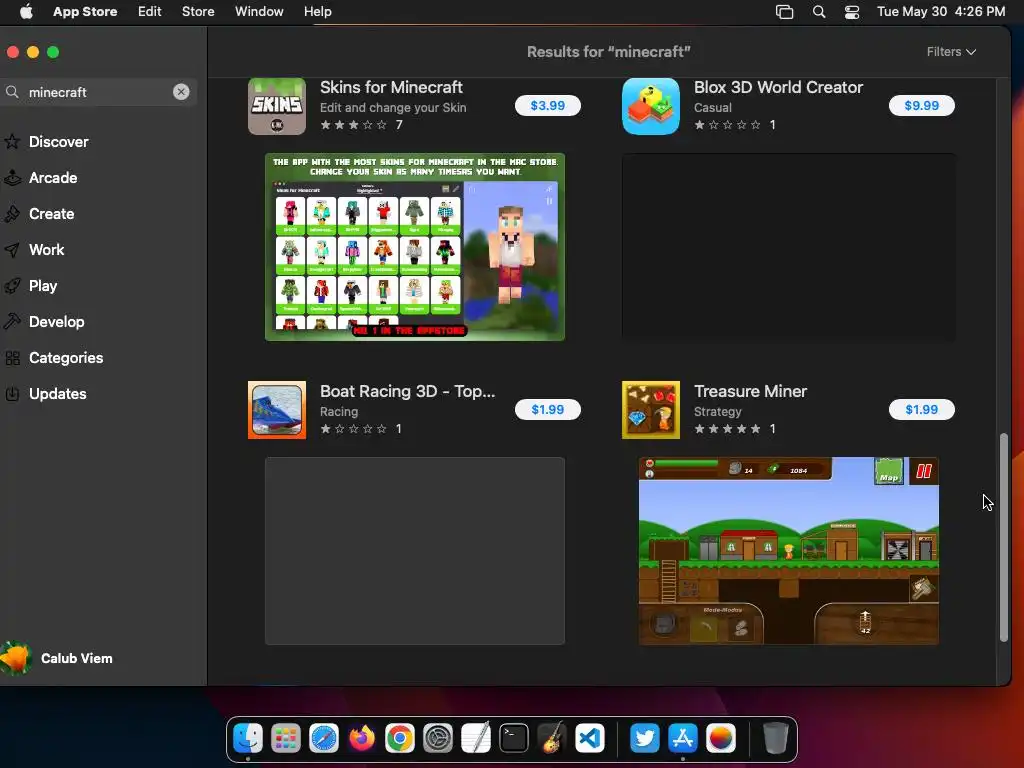Click the search magnifier in the sidebar
This screenshot has width=1024, height=768.
(x=12, y=92)
